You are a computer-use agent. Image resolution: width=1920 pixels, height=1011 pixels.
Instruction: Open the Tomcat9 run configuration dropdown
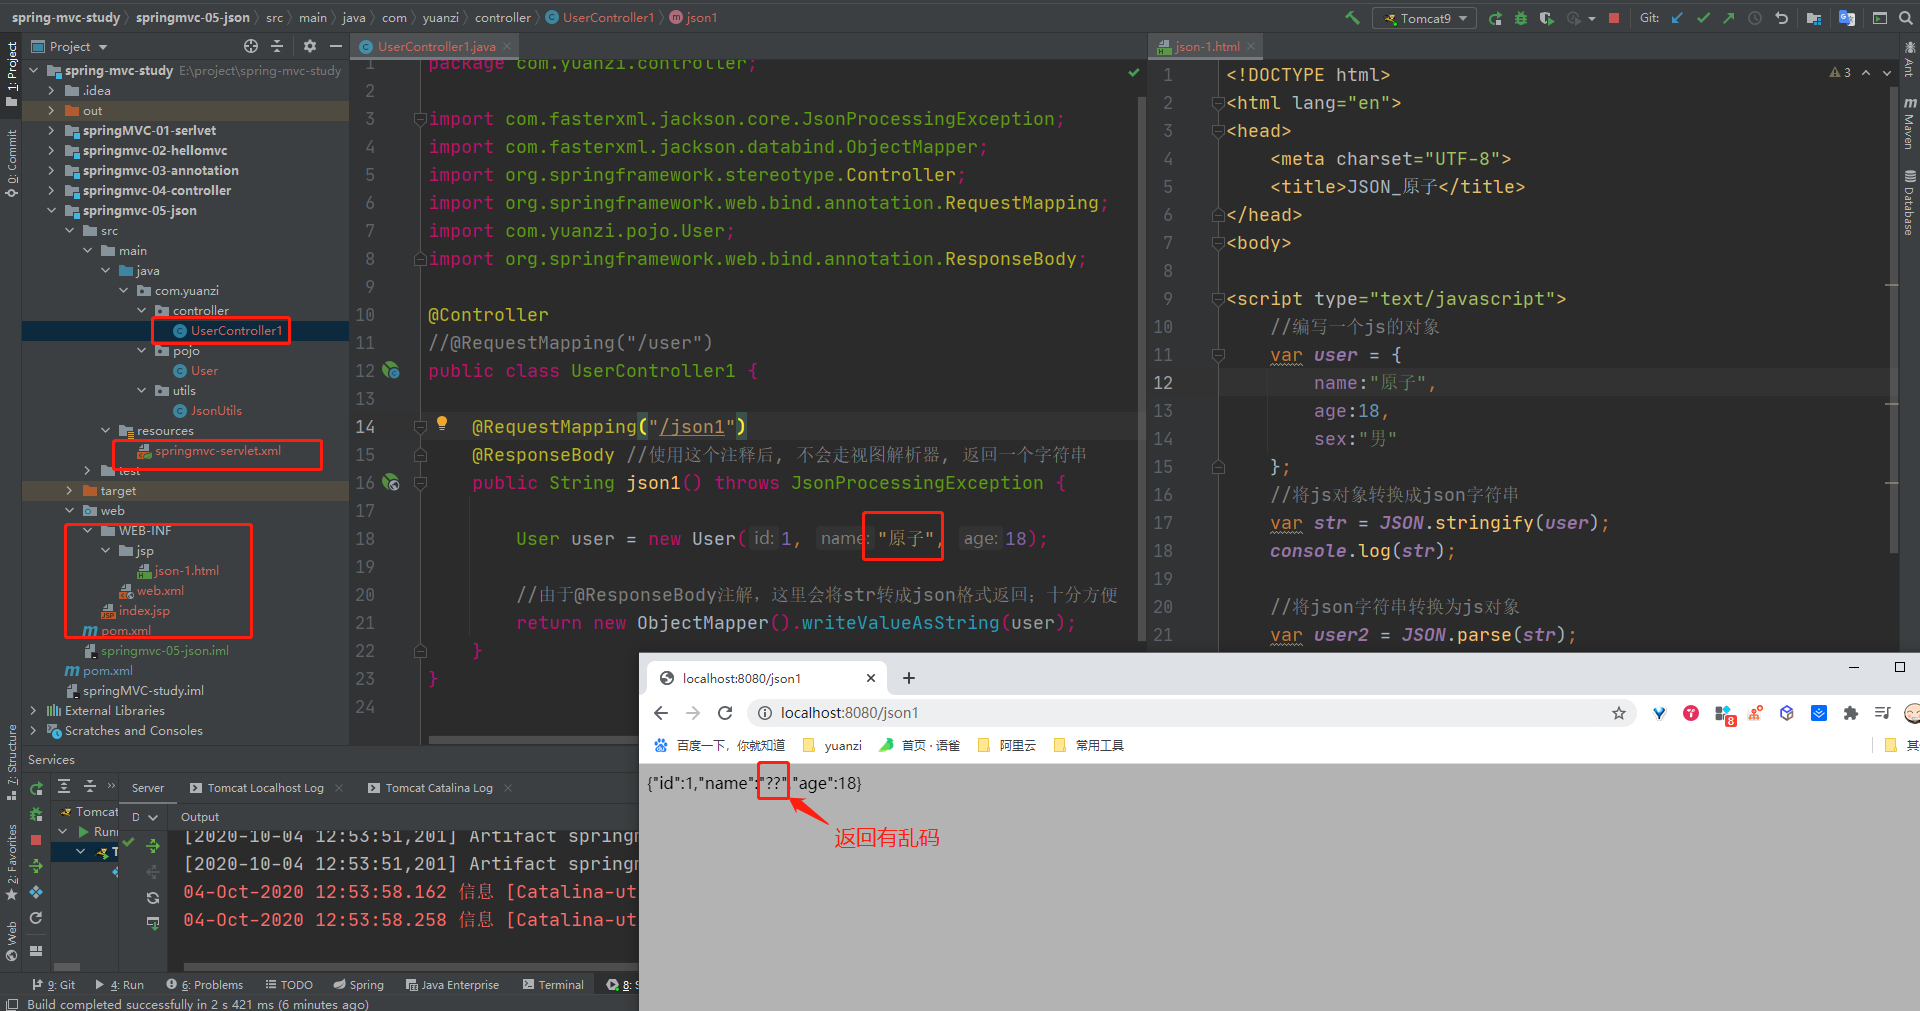click(x=1425, y=18)
